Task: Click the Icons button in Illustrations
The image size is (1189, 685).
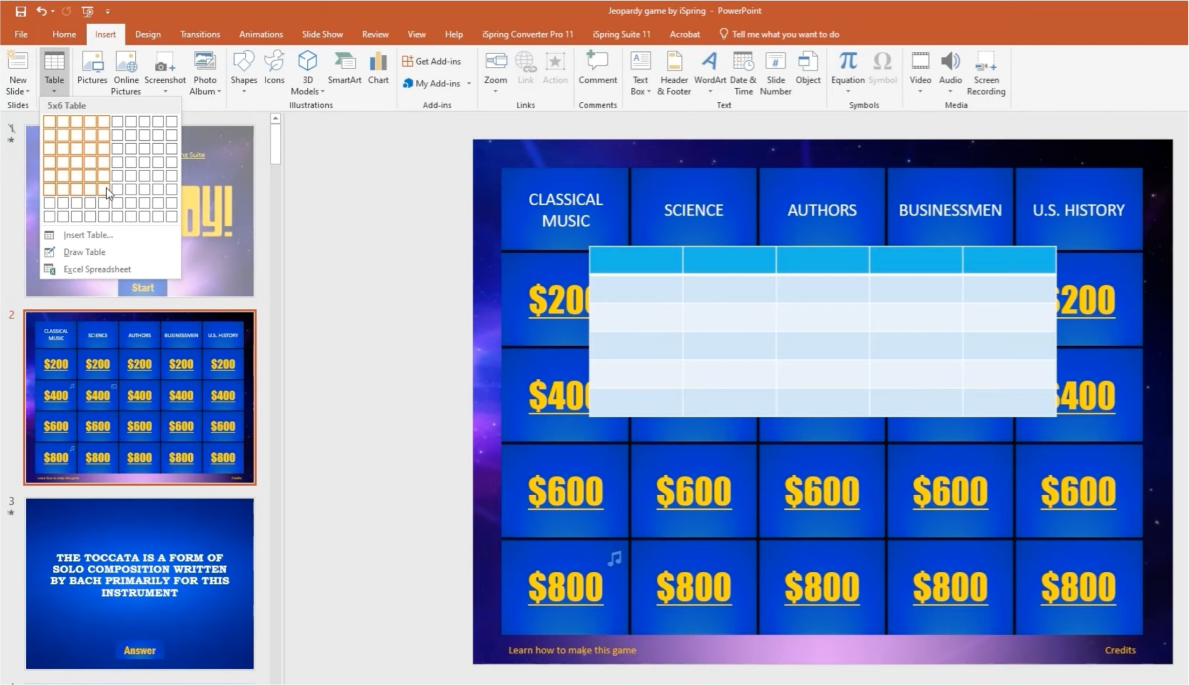Action: pyautogui.click(x=274, y=68)
